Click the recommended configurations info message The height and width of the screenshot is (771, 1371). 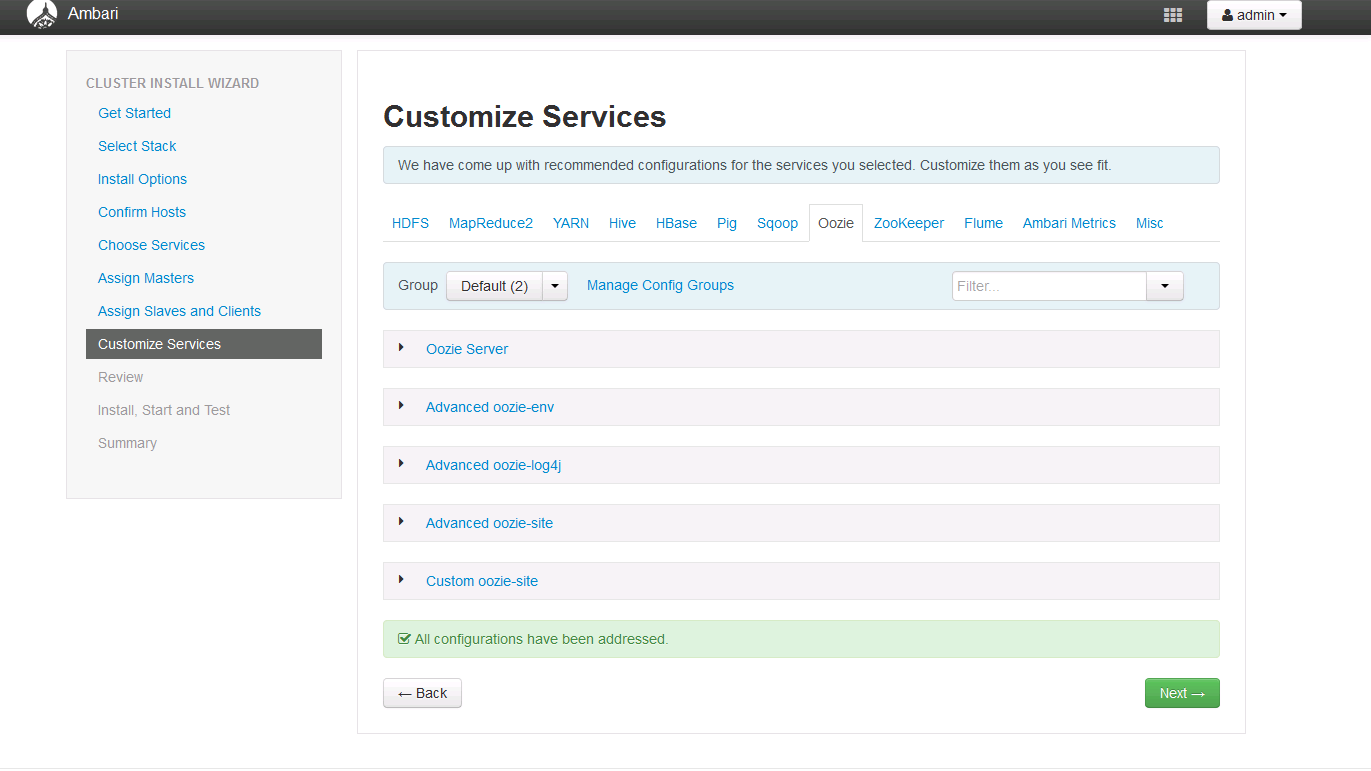[801, 165]
